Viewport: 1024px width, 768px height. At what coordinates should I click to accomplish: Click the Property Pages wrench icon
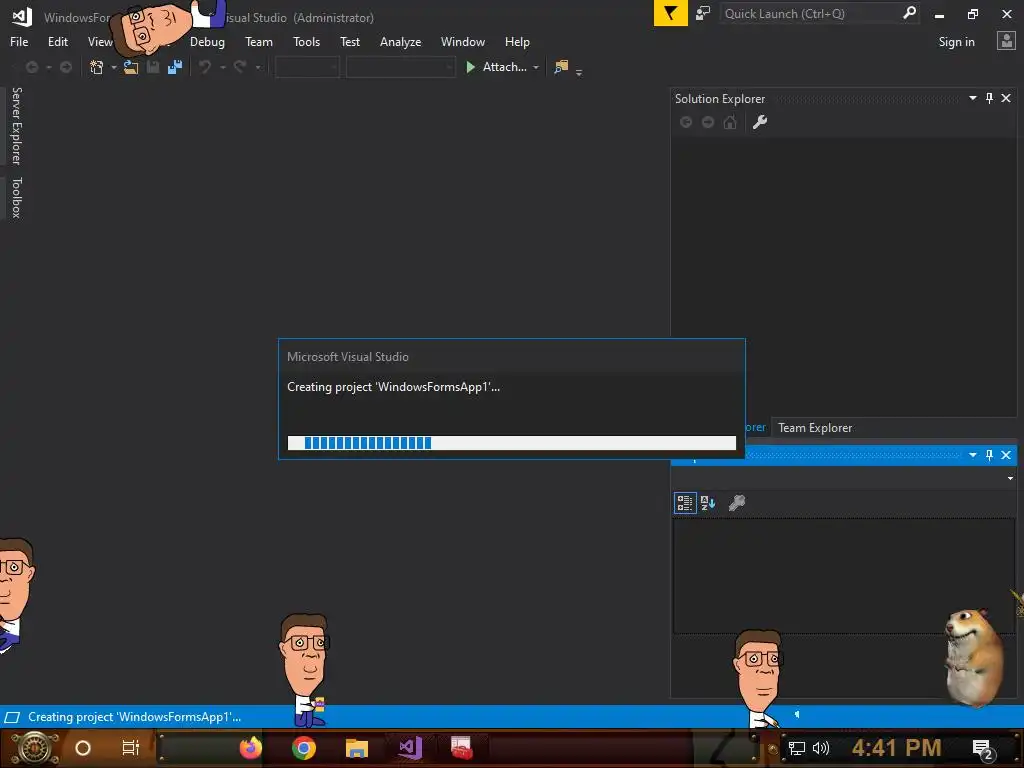pyautogui.click(x=737, y=503)
